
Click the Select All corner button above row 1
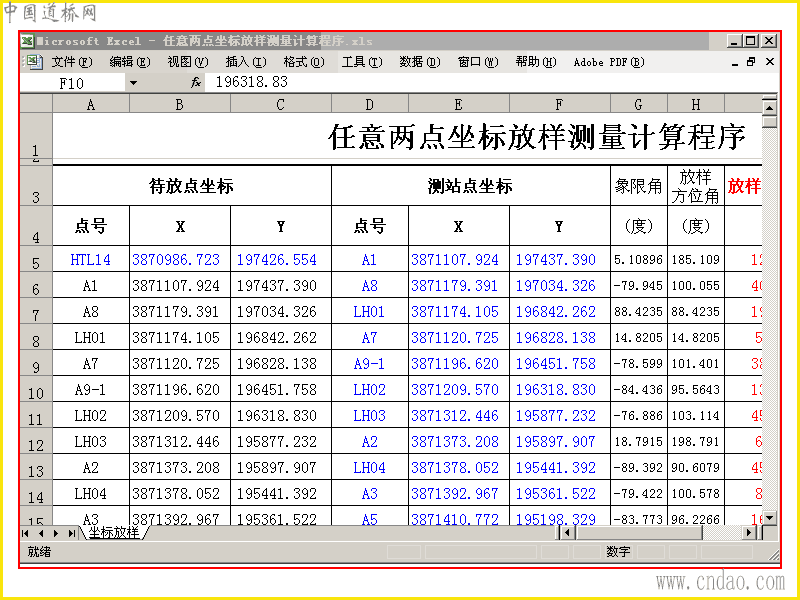coord(38,103)
